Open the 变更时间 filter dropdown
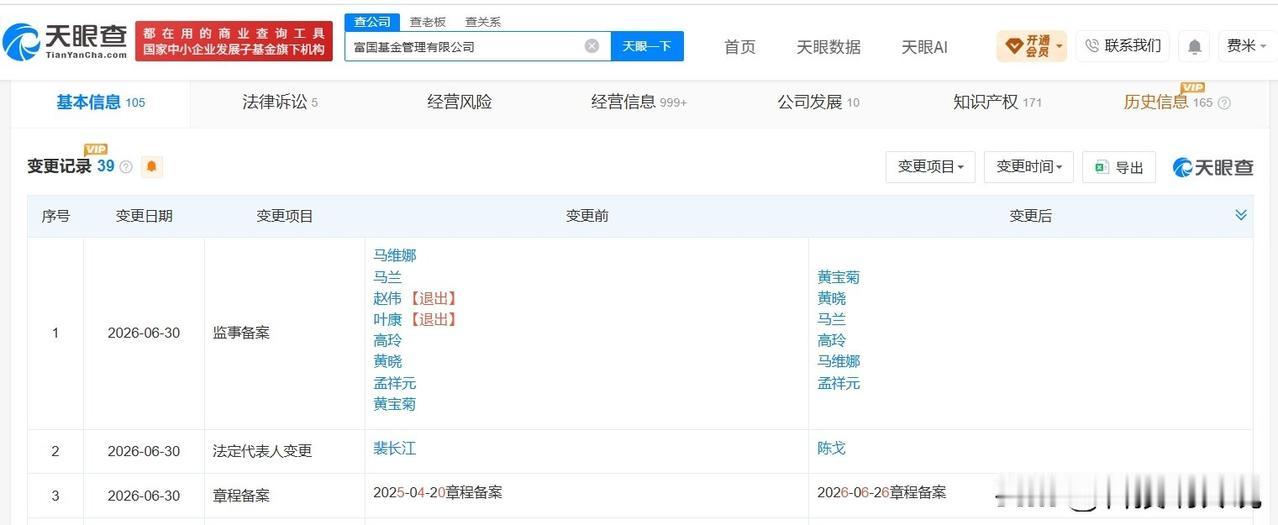Viewport: 1278px width, 525px height. tap(1028, 167)
